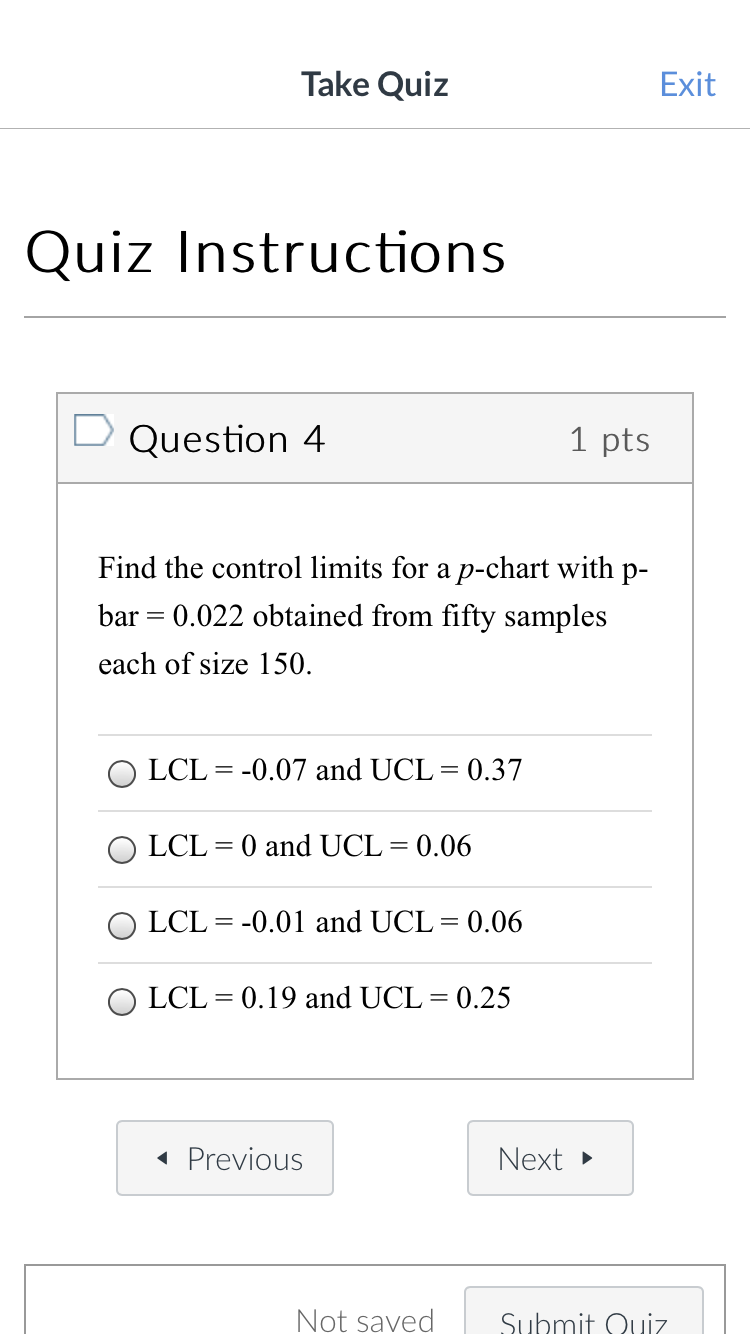The image size is (750, 1334).
Task: Go to the previous question
Action: [x=224, y=1158]
